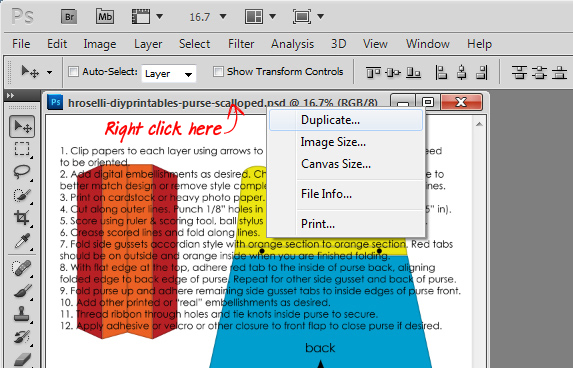Check Show Transform Controls option

[x=218, y=72]
